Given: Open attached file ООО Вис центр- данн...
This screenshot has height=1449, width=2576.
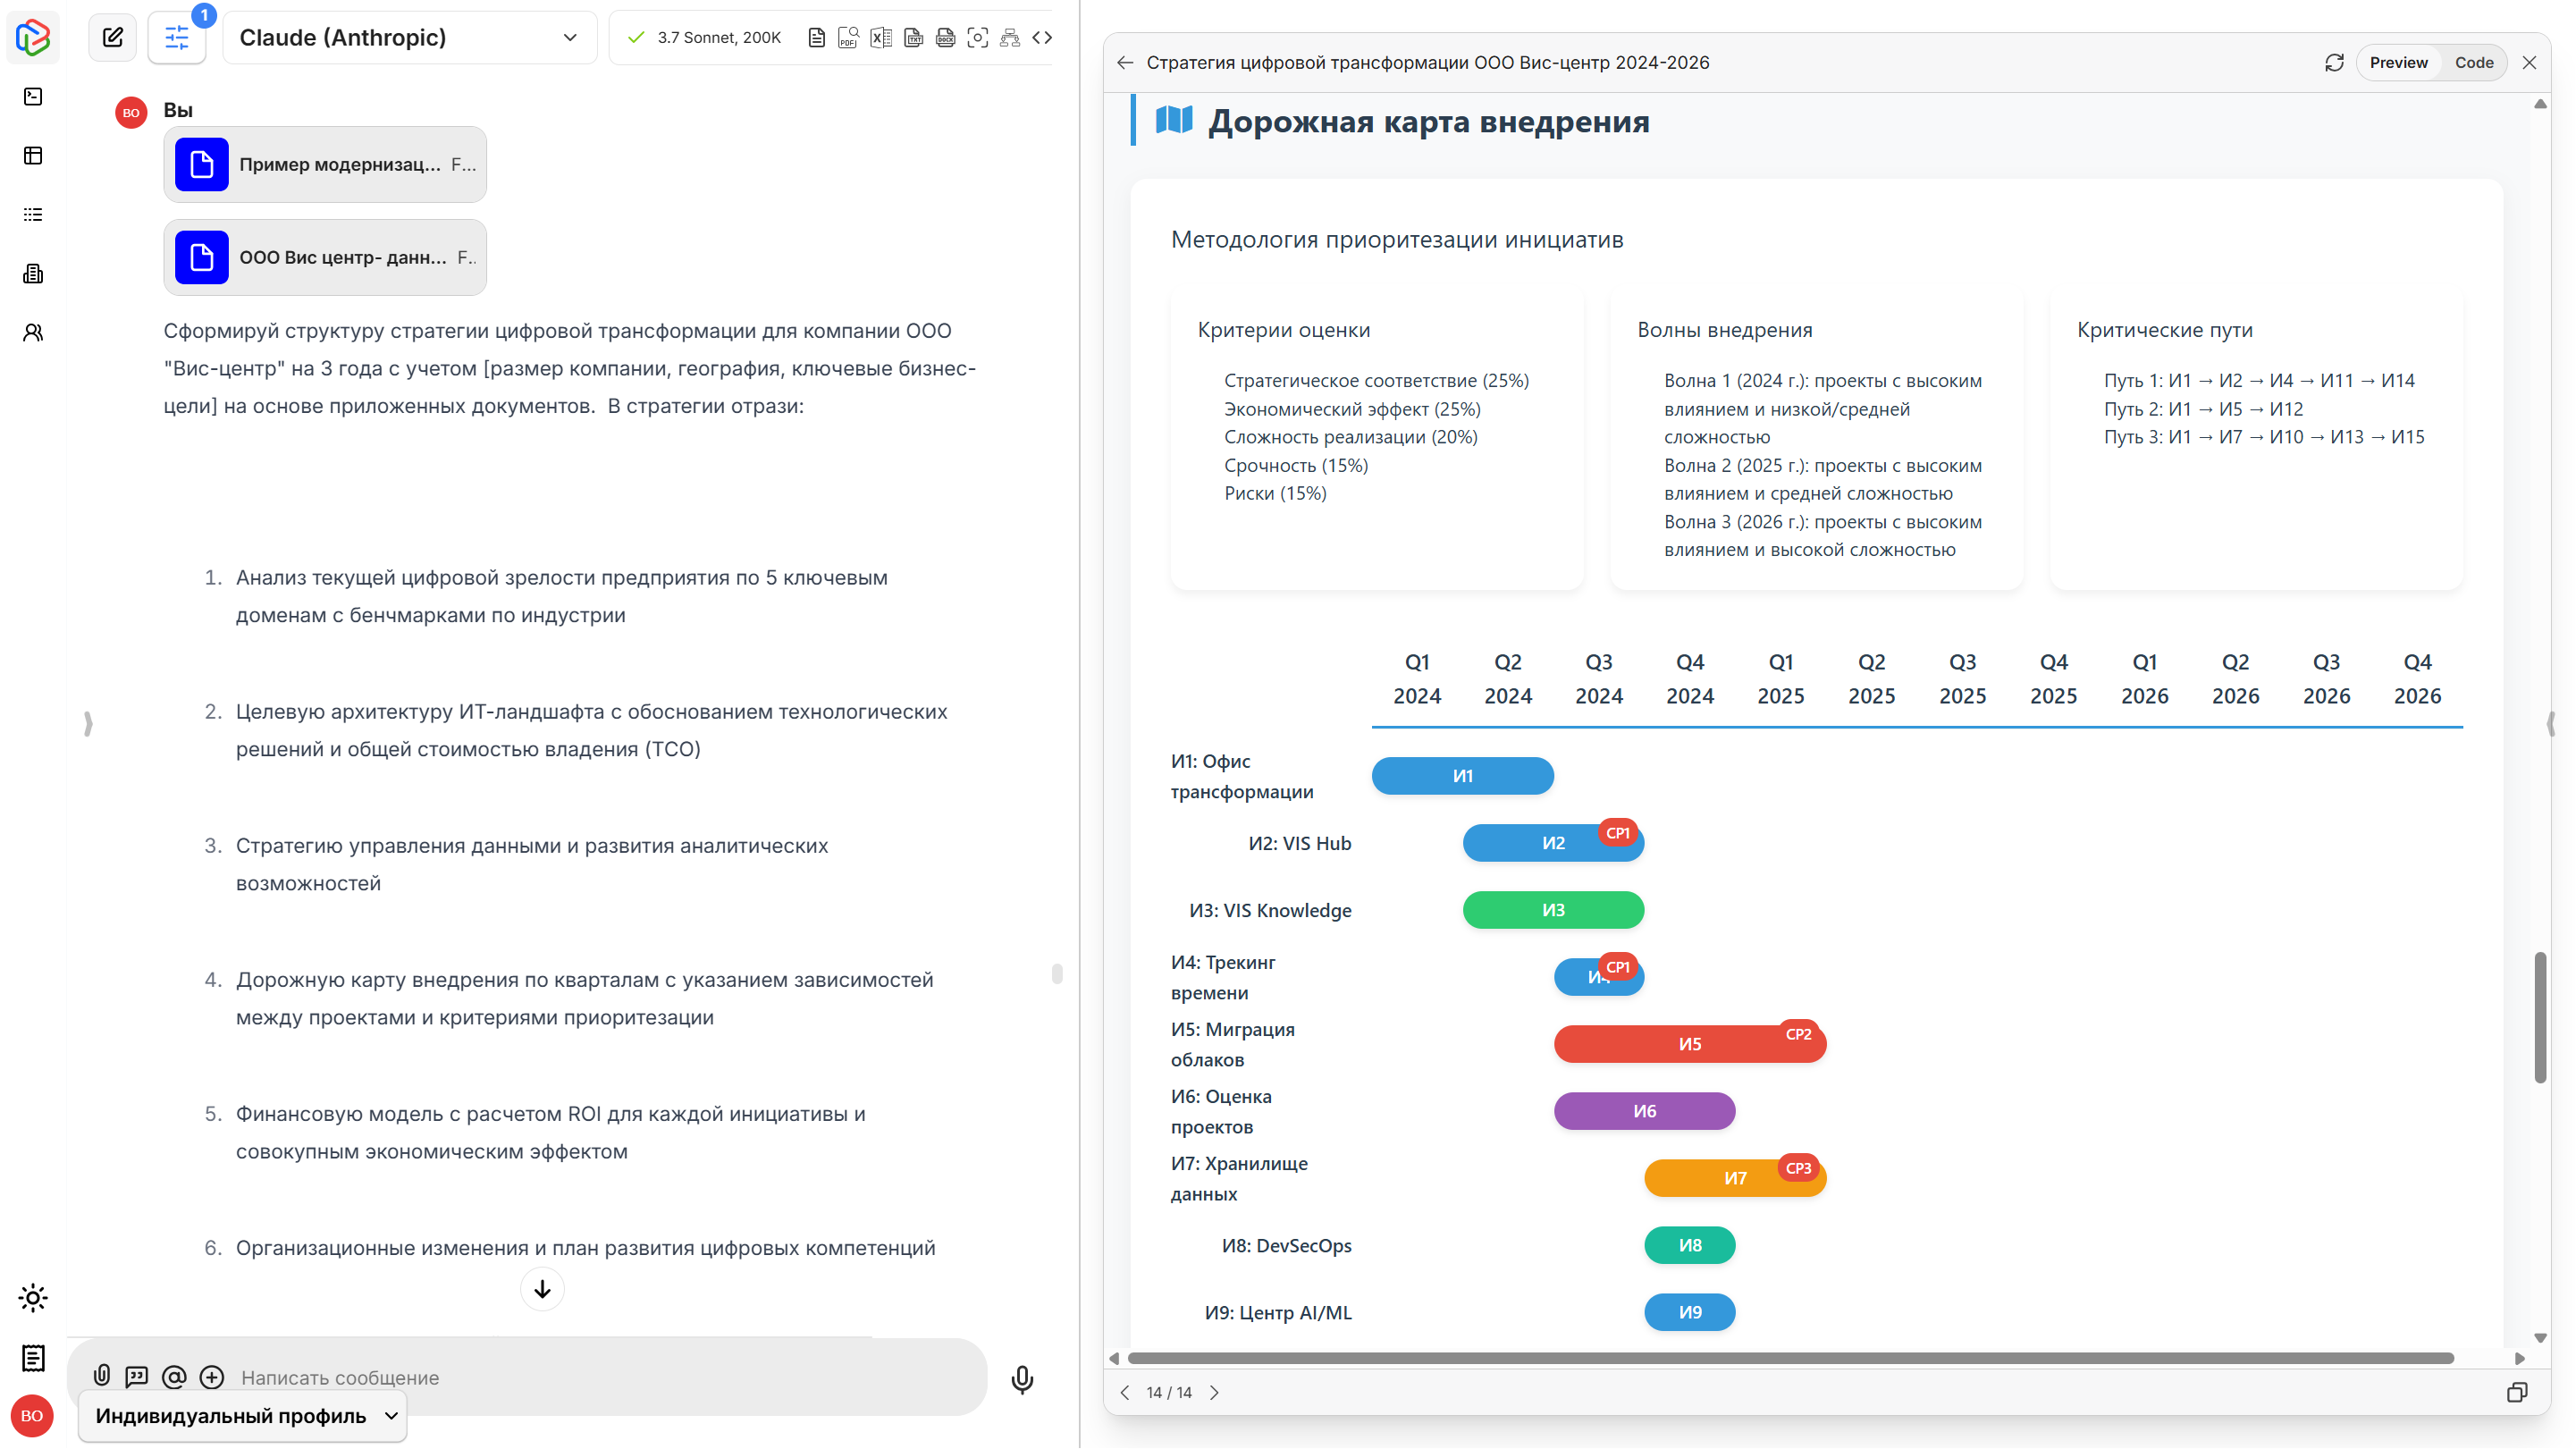Looking at the screenshot, I should 325,257.
